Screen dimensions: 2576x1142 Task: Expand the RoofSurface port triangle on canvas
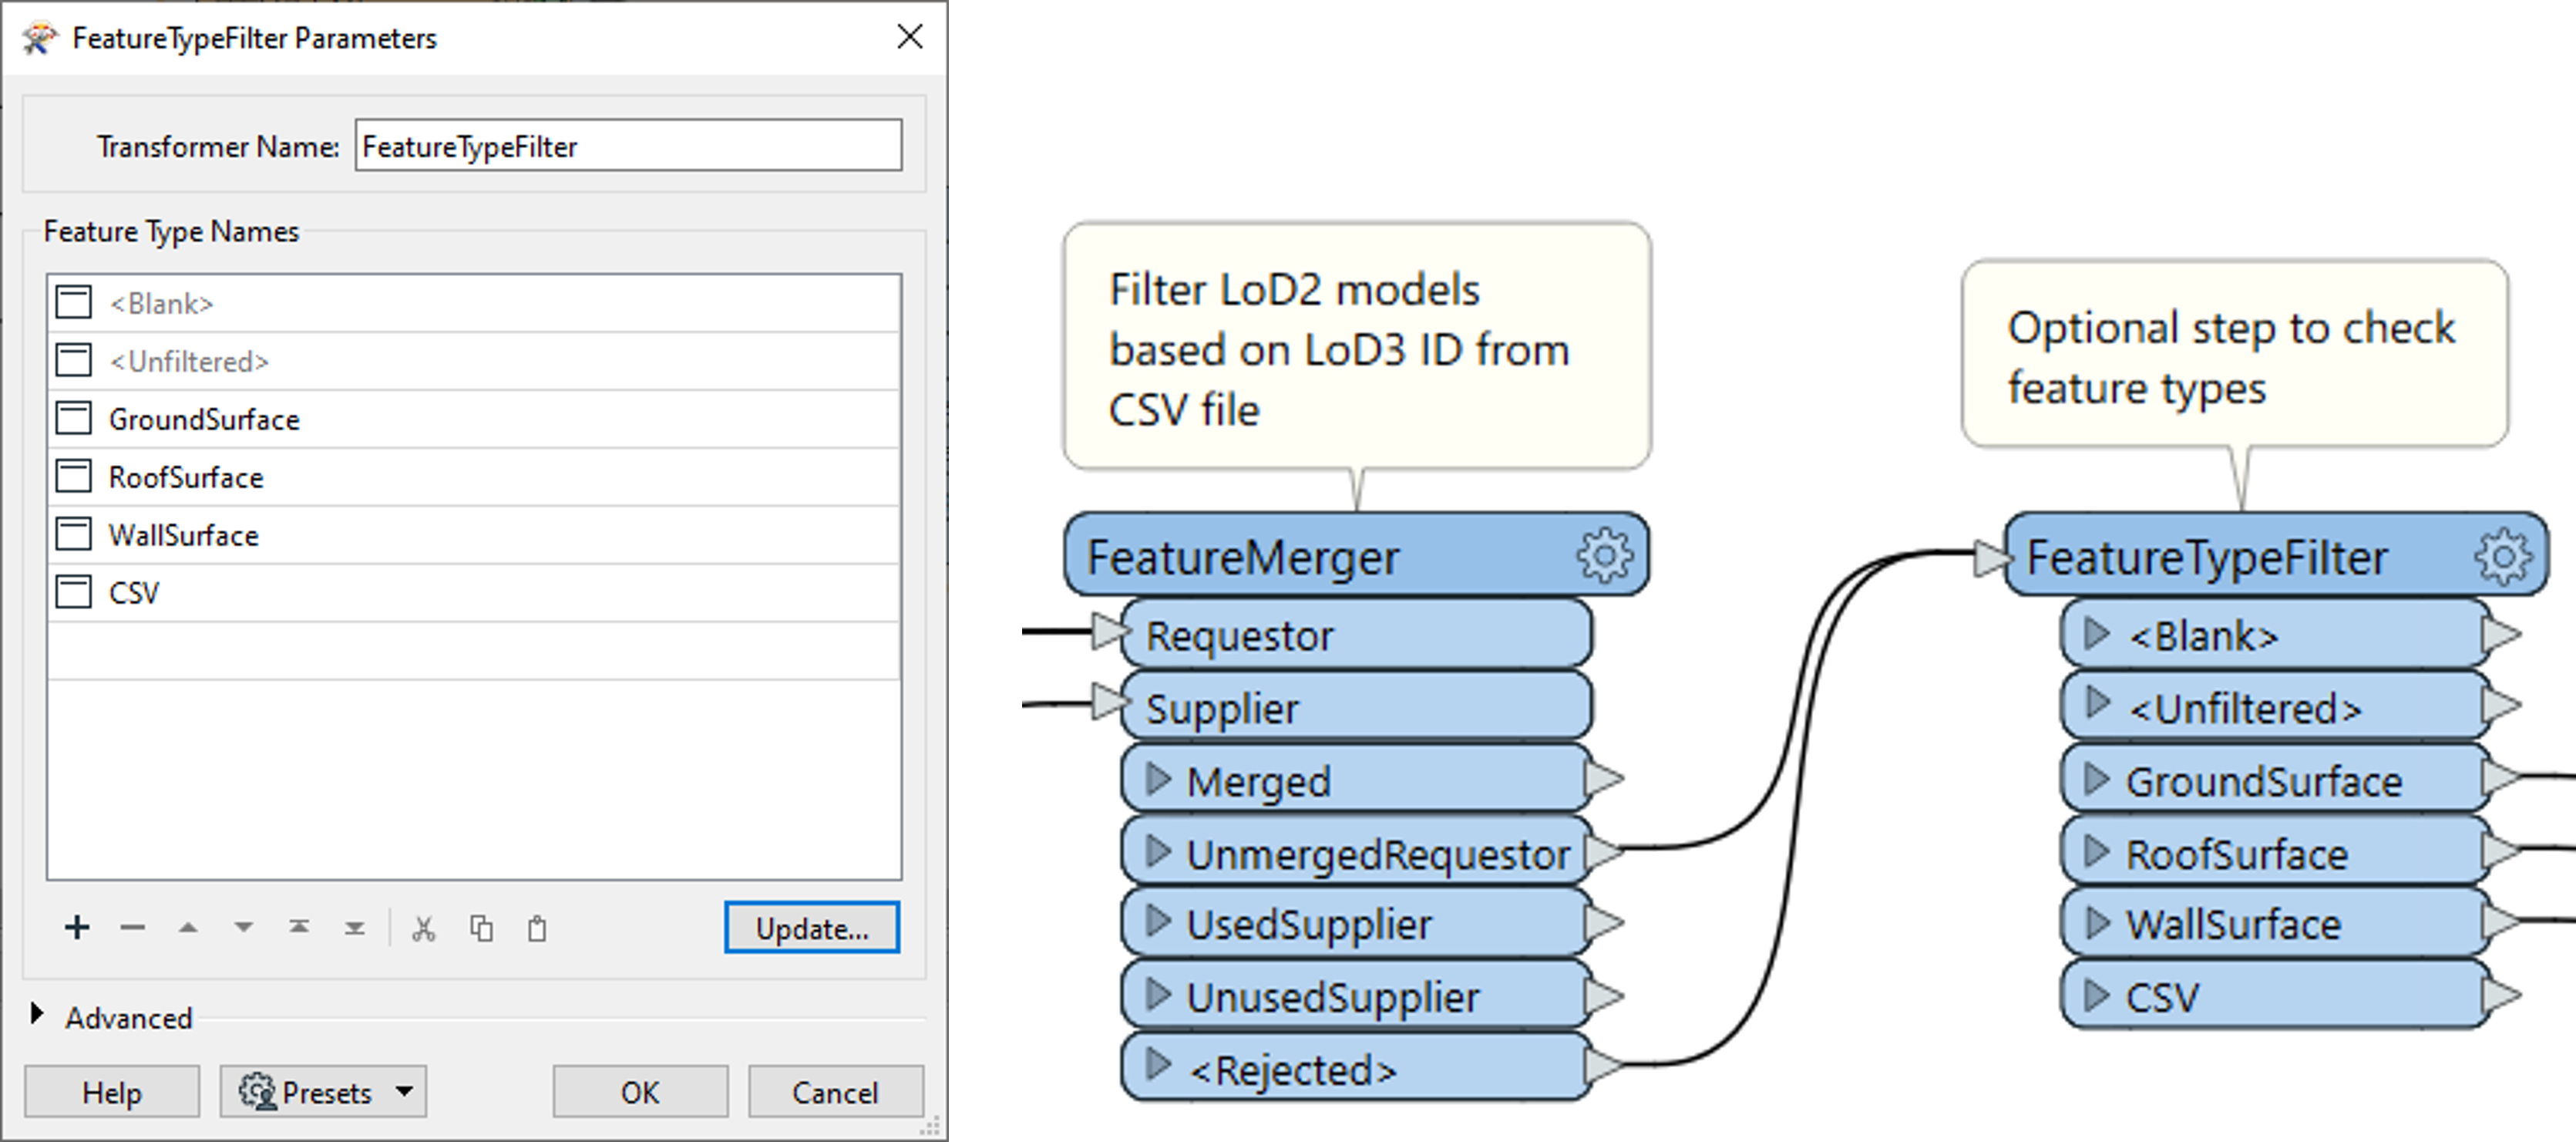(x=2096, y=851)
